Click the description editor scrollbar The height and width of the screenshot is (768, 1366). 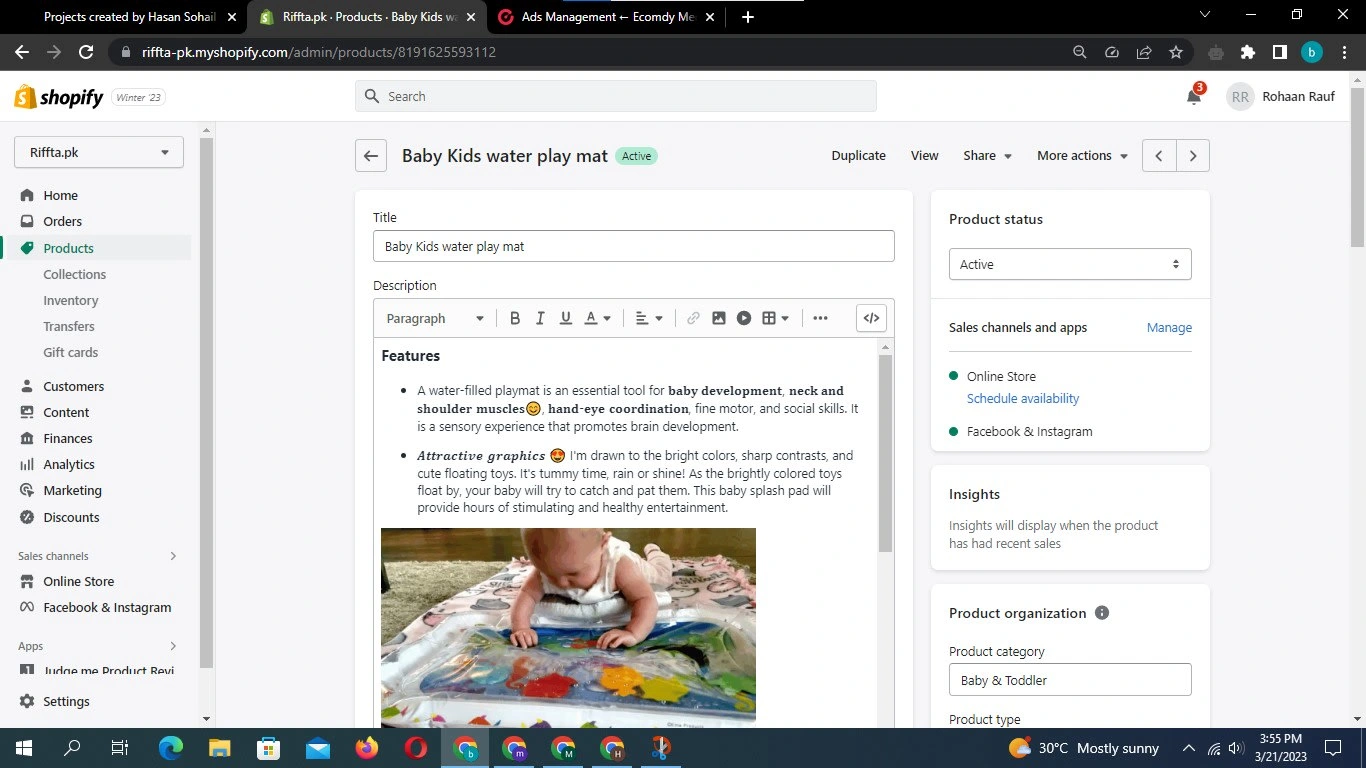click(x=885, y=453)
